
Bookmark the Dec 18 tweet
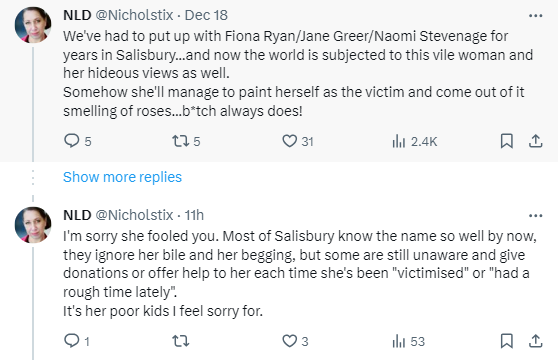click(507, 141)
